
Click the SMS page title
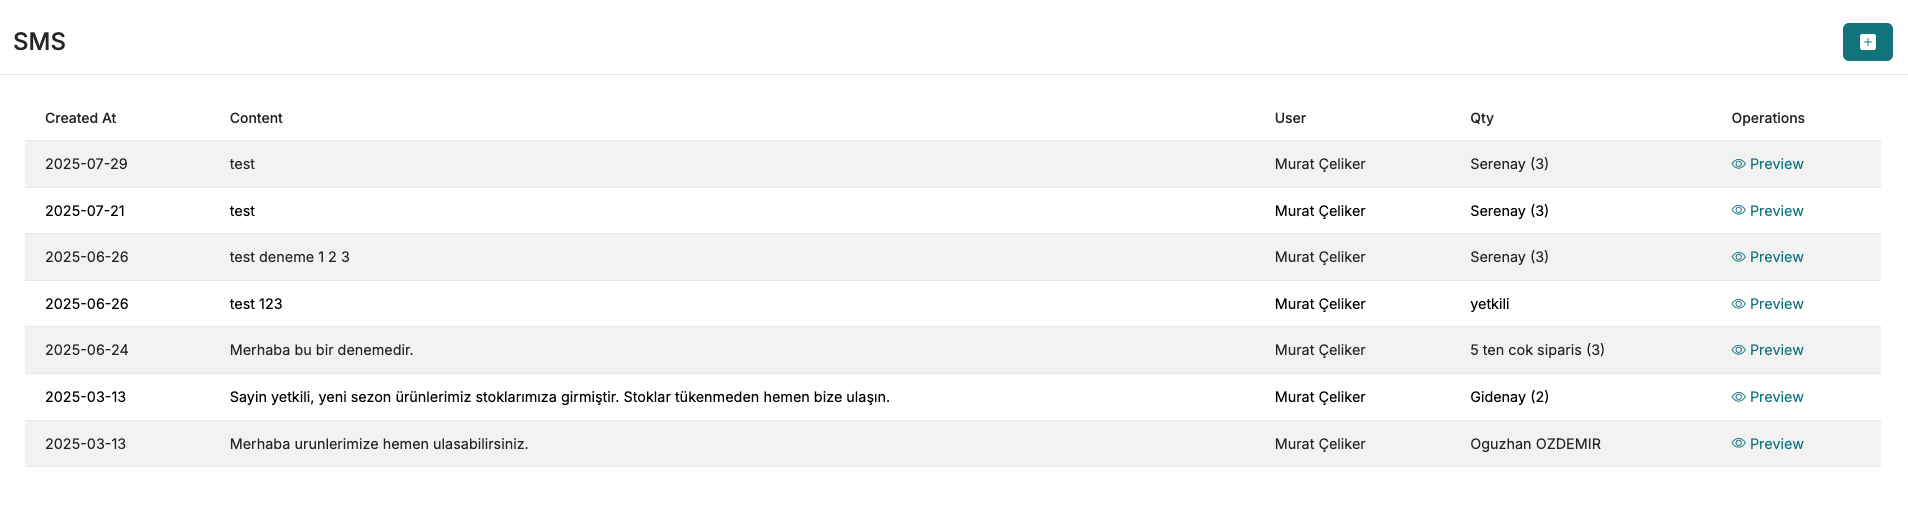coord(39,42)
